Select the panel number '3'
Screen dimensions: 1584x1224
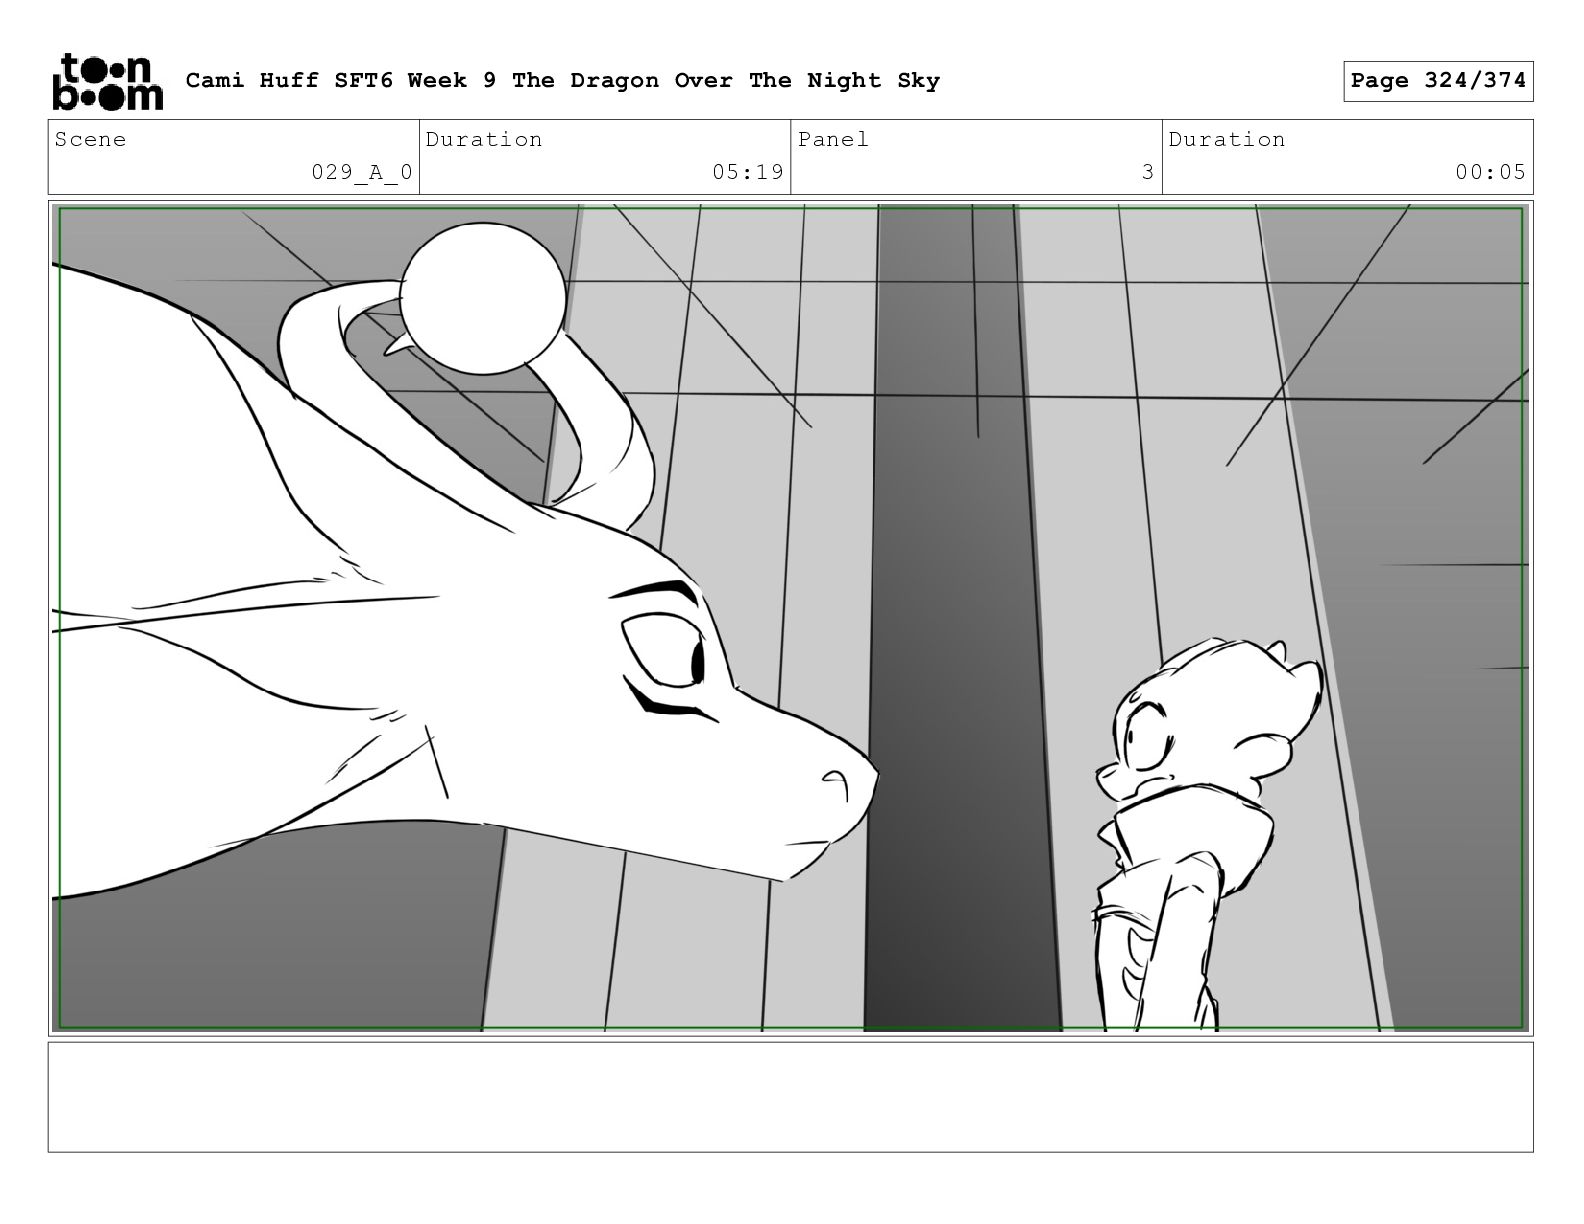pyautogui.click(x=1148, y=172)
